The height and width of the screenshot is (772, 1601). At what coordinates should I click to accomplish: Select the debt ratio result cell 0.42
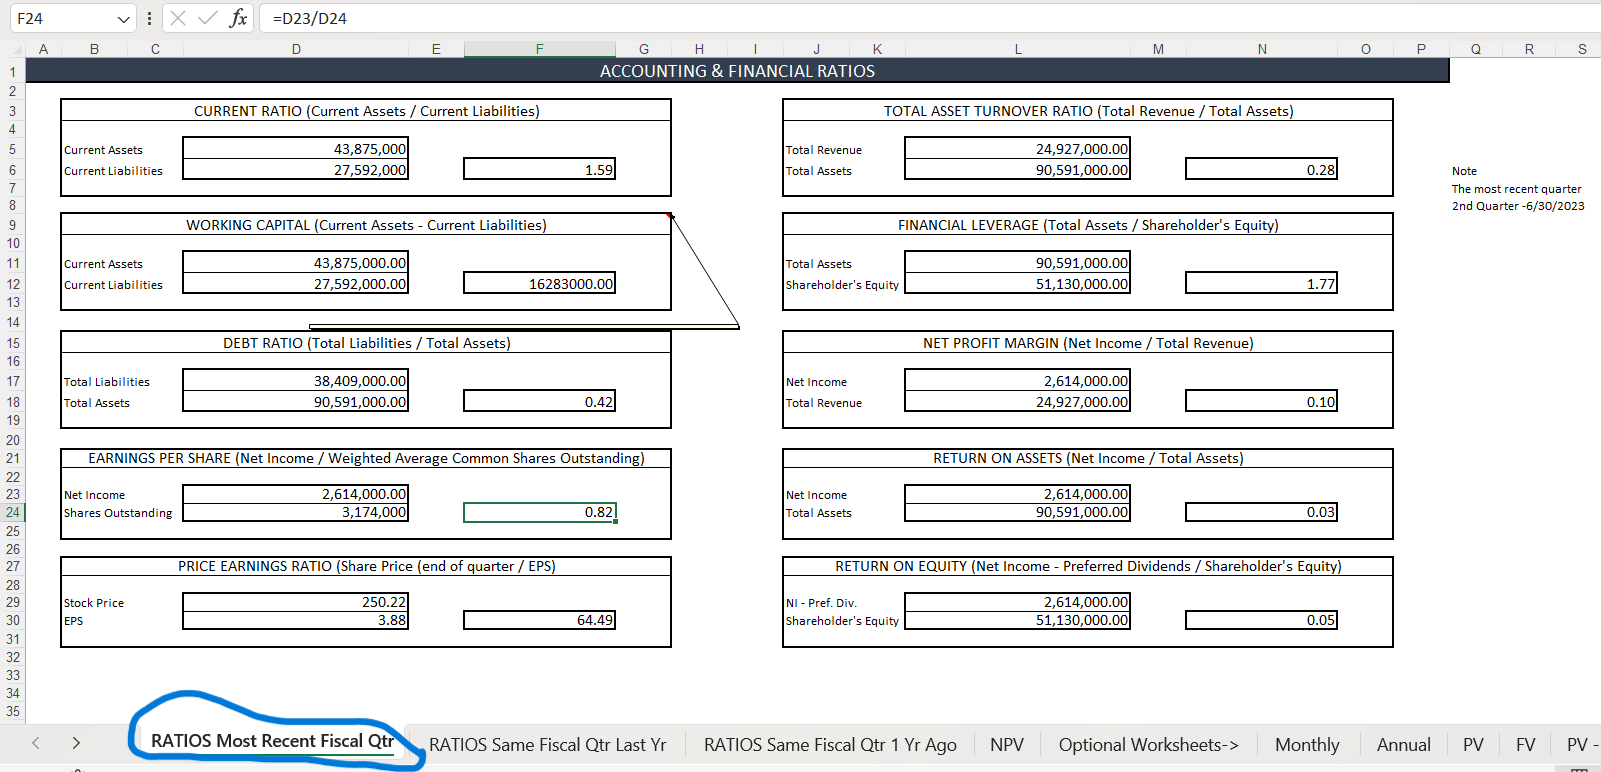tap(539, 402)
